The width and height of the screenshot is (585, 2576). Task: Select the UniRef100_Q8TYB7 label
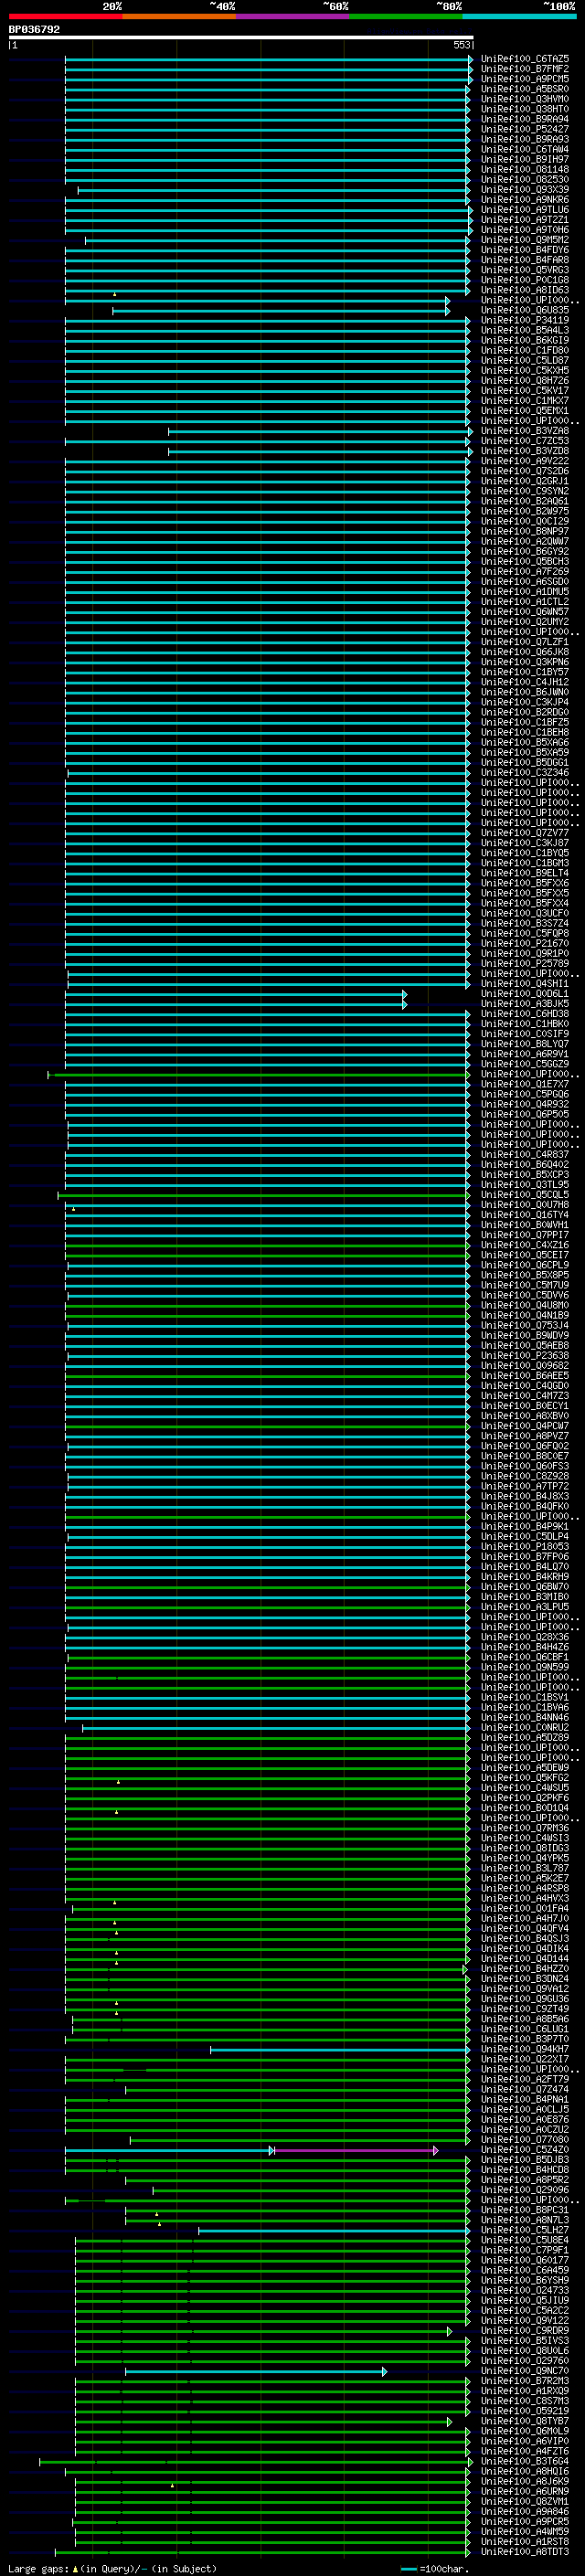click(524, 2422)
